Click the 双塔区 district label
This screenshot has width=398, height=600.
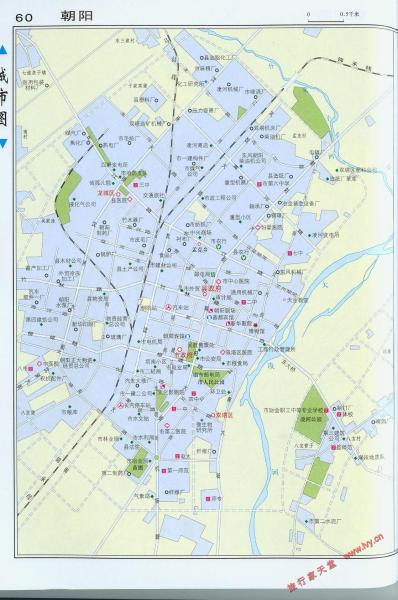pyautogui.click(x=224, y=414)
